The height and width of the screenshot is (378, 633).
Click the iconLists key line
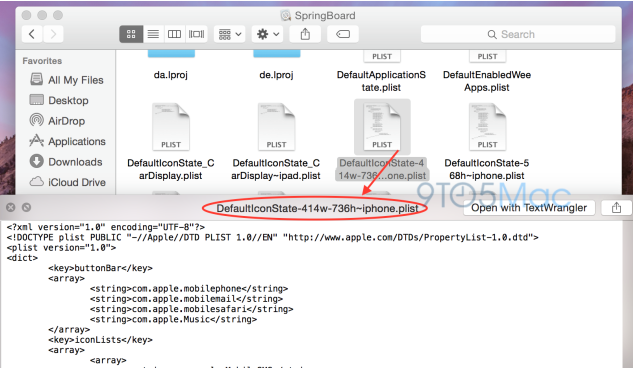pyautogui.click(x=100, y=340)
